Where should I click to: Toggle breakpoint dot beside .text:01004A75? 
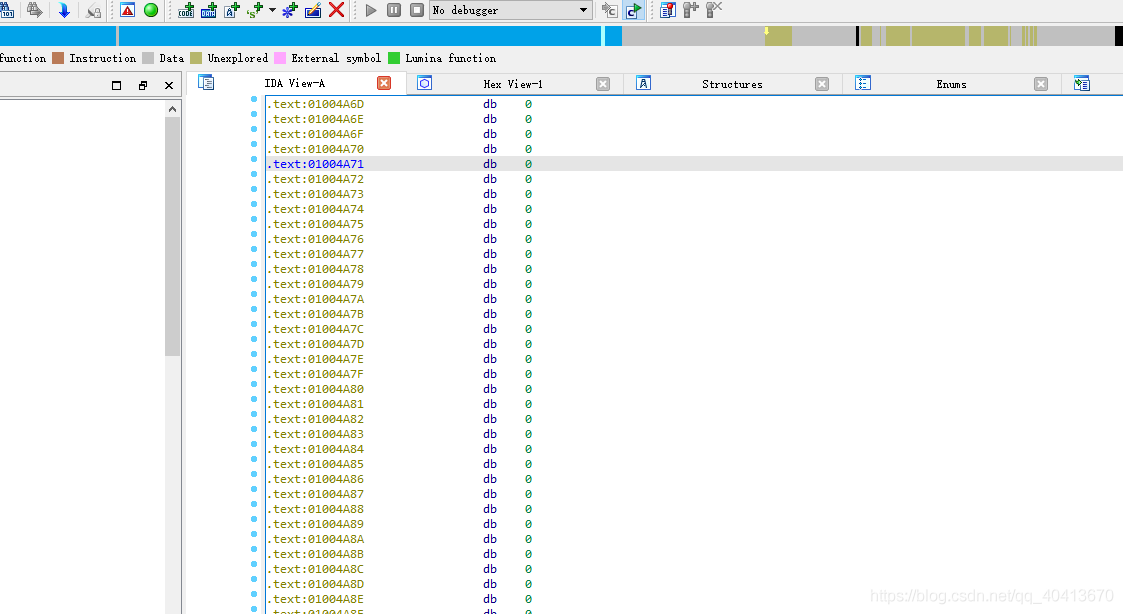254,220
